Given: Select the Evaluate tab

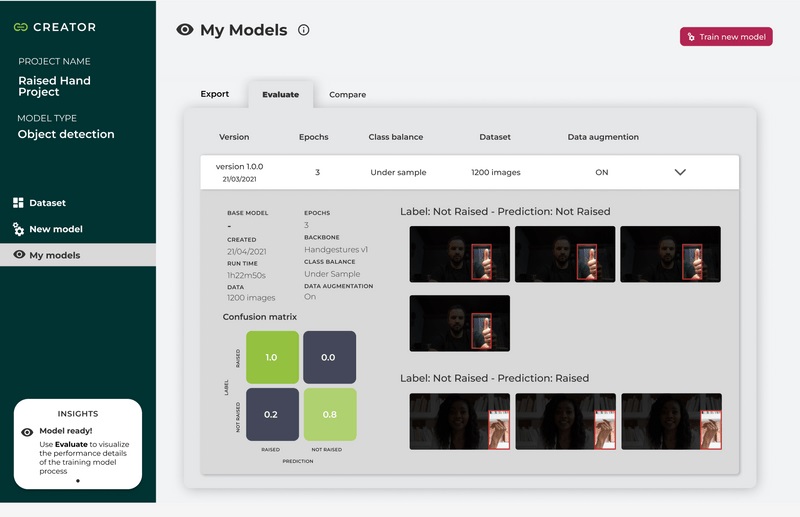Looking at the screenshot, I should [281, 94].
